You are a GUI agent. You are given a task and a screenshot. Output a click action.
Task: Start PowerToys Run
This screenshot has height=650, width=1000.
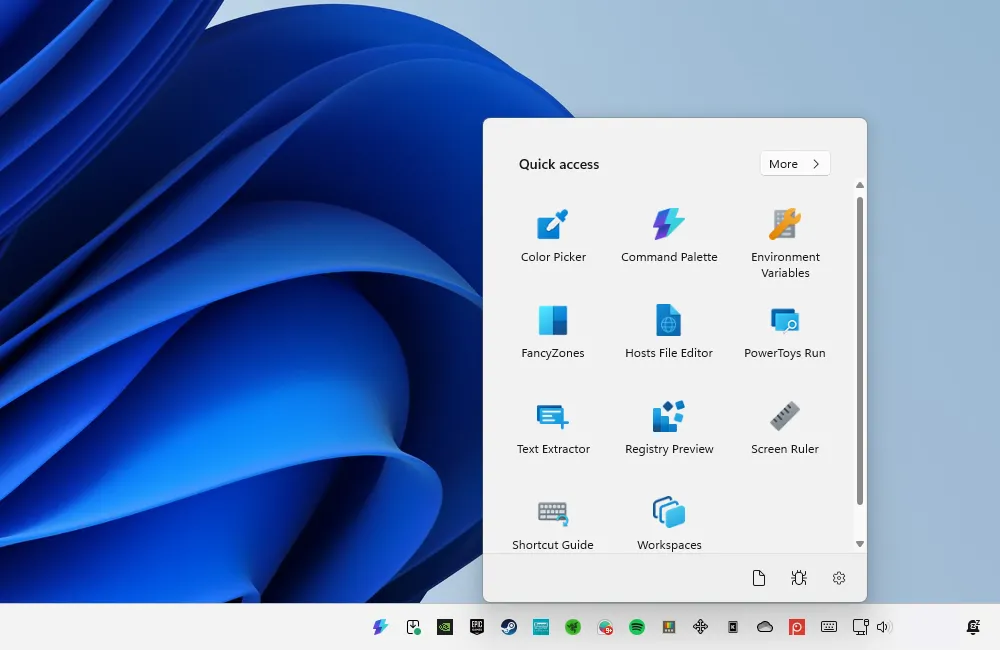pyautogui.click(x=785, y=332)
